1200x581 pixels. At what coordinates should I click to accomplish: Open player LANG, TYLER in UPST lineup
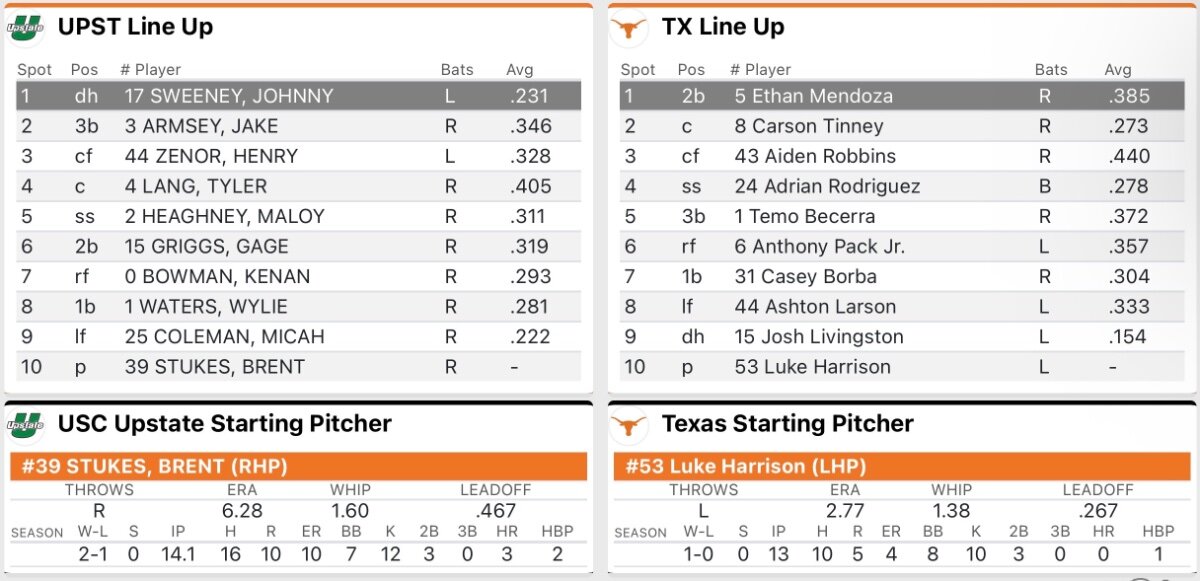[x=195, y=186]
